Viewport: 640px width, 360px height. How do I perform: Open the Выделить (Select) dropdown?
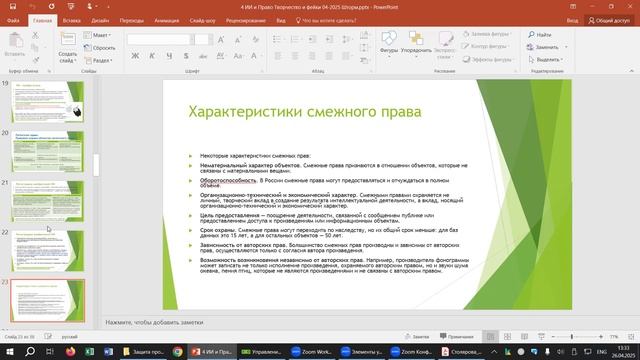(546, 60)
